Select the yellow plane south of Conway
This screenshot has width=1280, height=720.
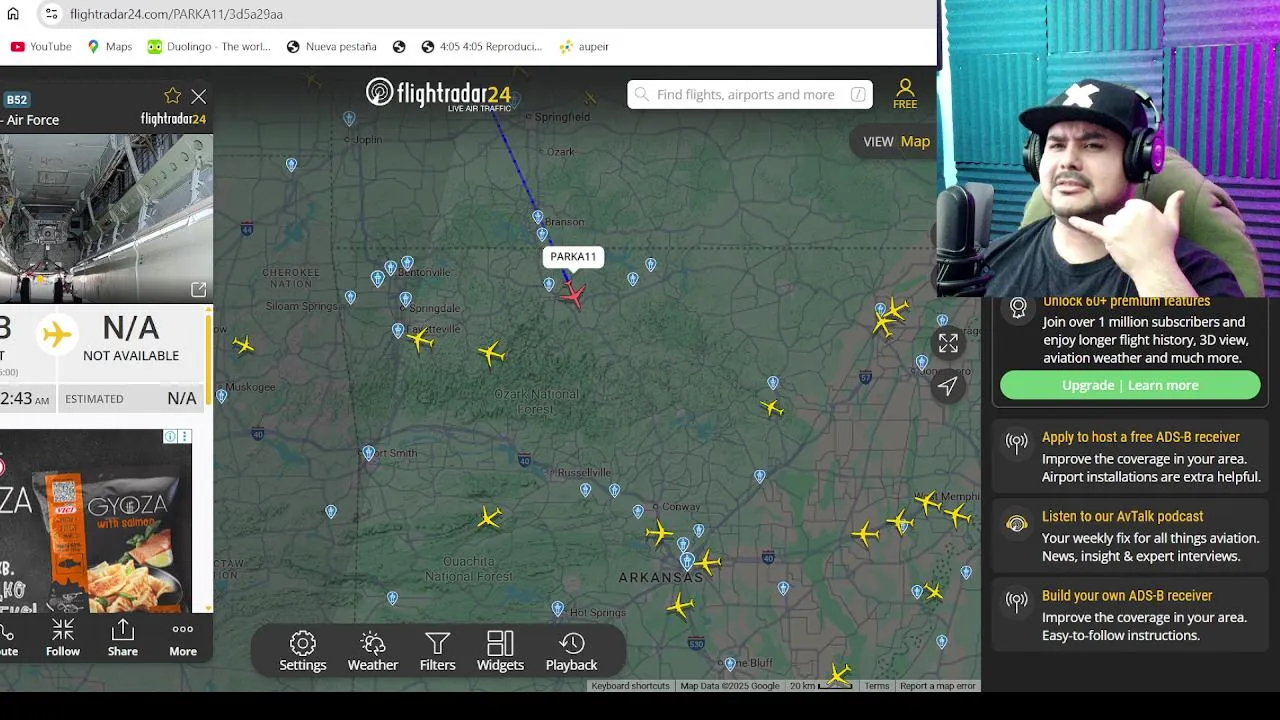[x=660, y=533]
